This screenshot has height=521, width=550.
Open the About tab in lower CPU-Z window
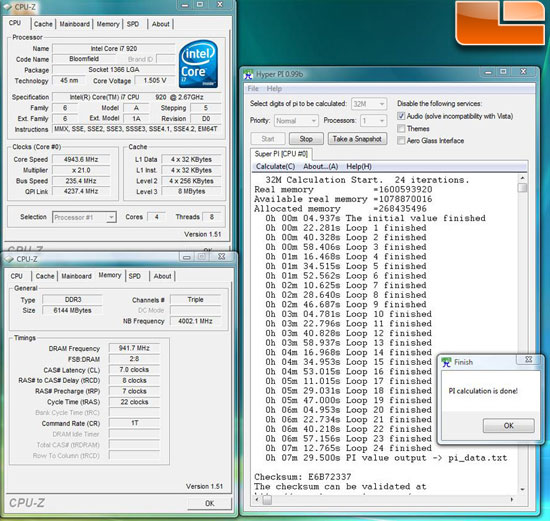pos(162,276)
